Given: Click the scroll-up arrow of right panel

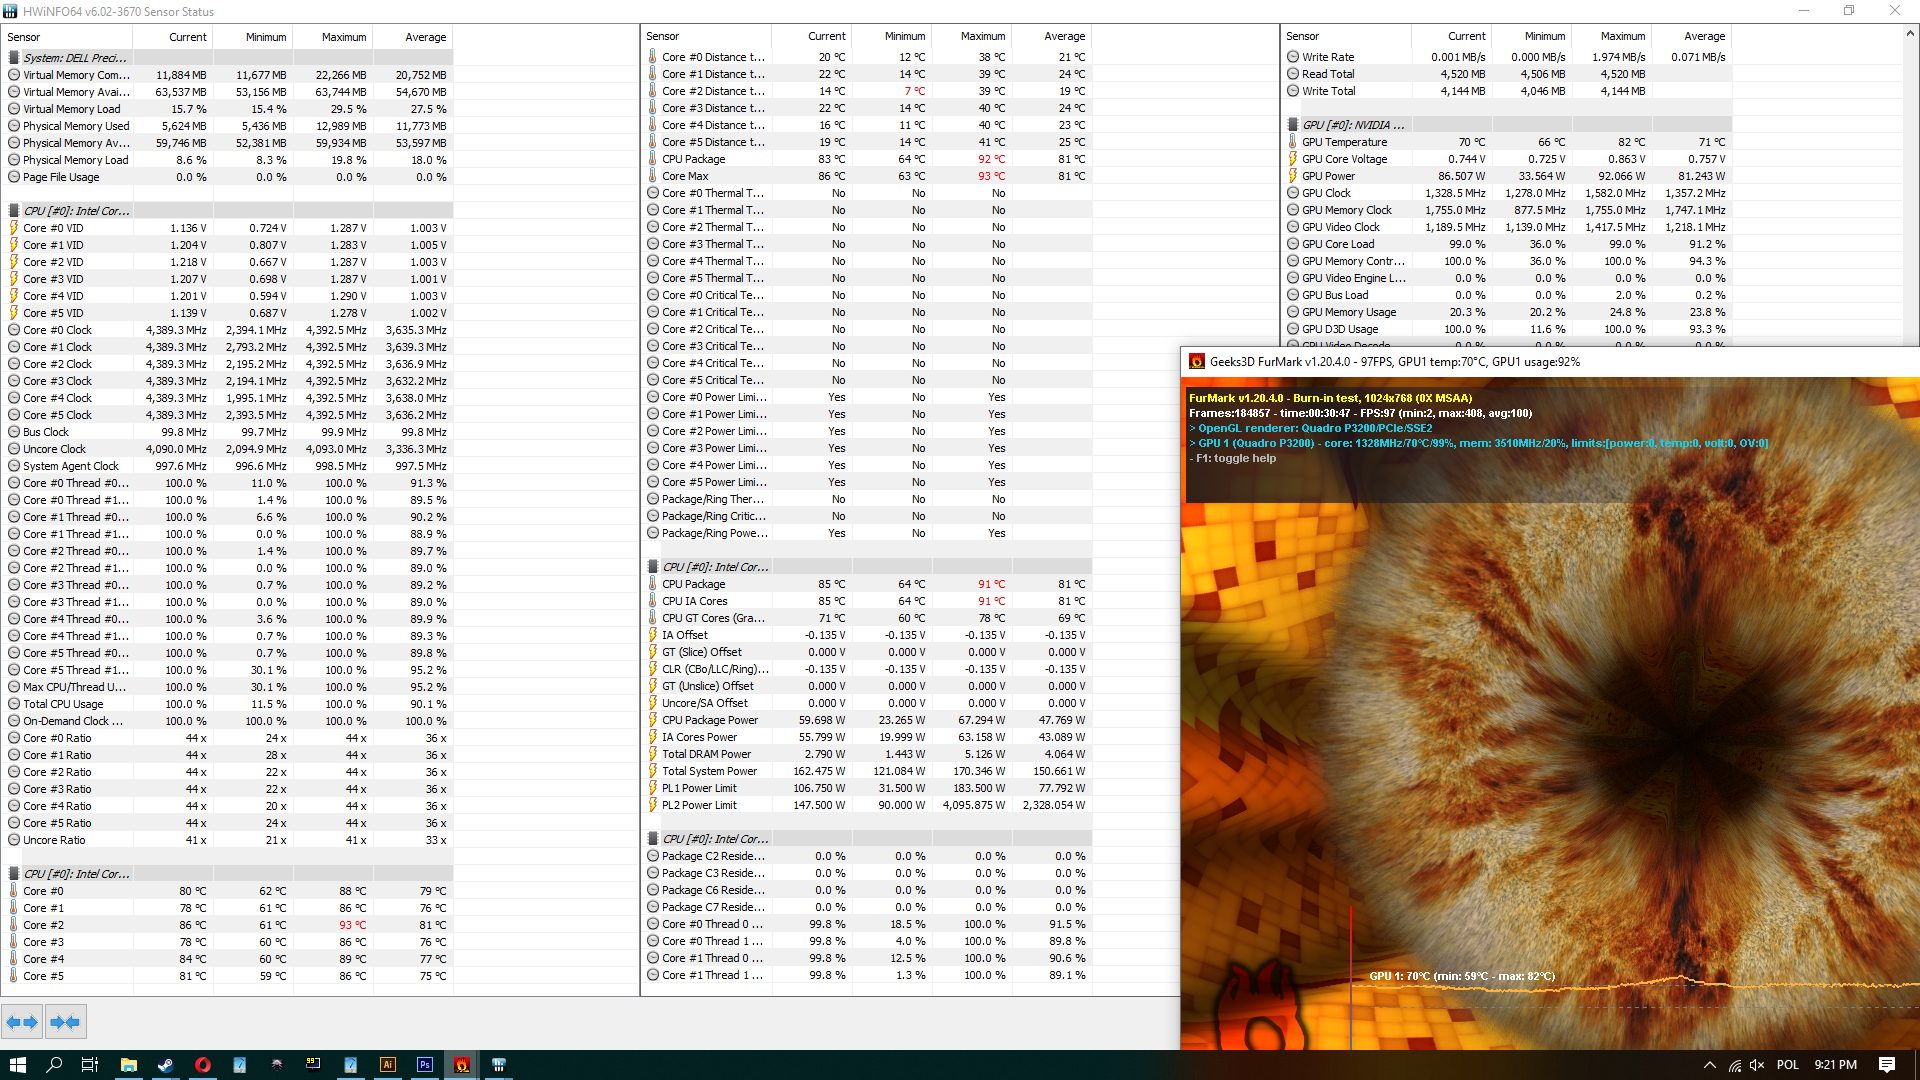Looking at the screenshot, I should pyautogui.click(x=1910, y=33).
